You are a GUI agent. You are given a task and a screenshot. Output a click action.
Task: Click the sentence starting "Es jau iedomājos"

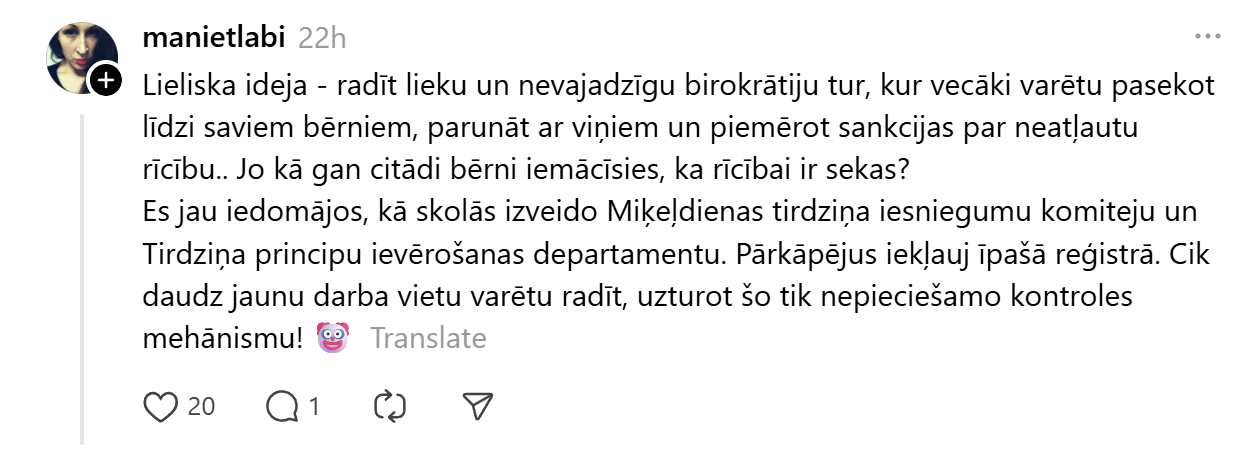click(x=670, y=213)
